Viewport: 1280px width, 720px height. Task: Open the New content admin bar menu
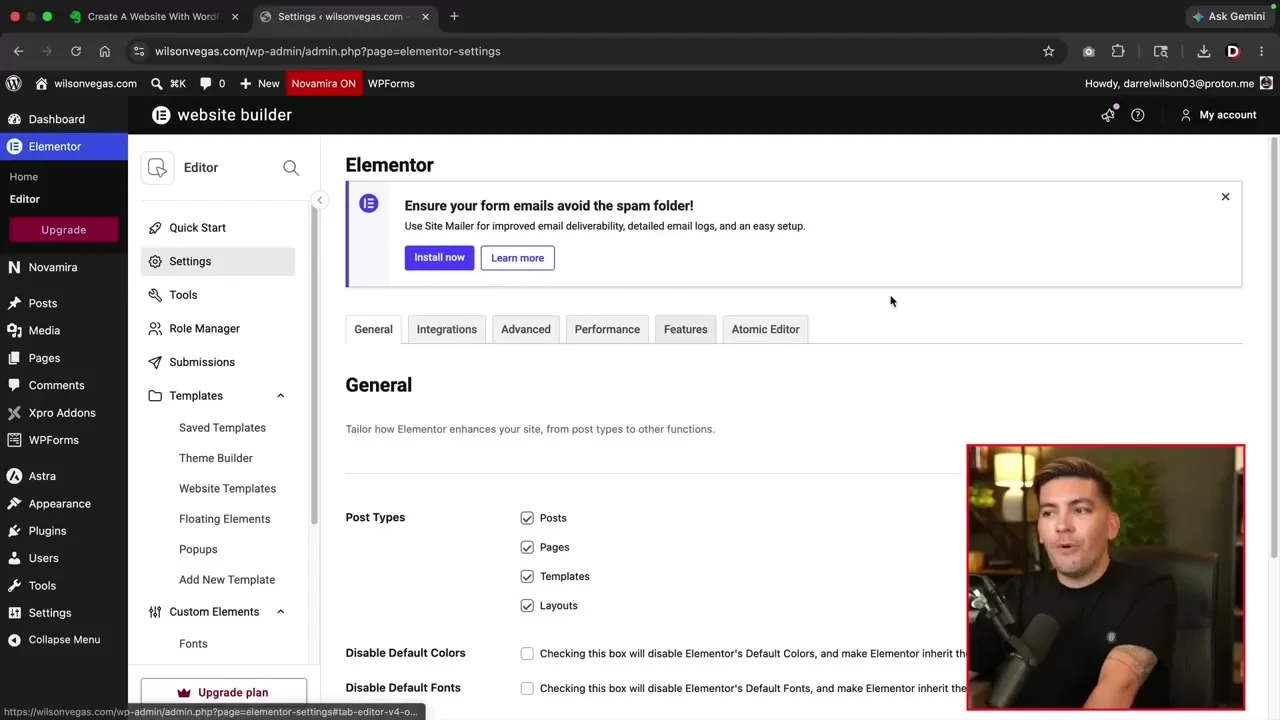point(259,83)
